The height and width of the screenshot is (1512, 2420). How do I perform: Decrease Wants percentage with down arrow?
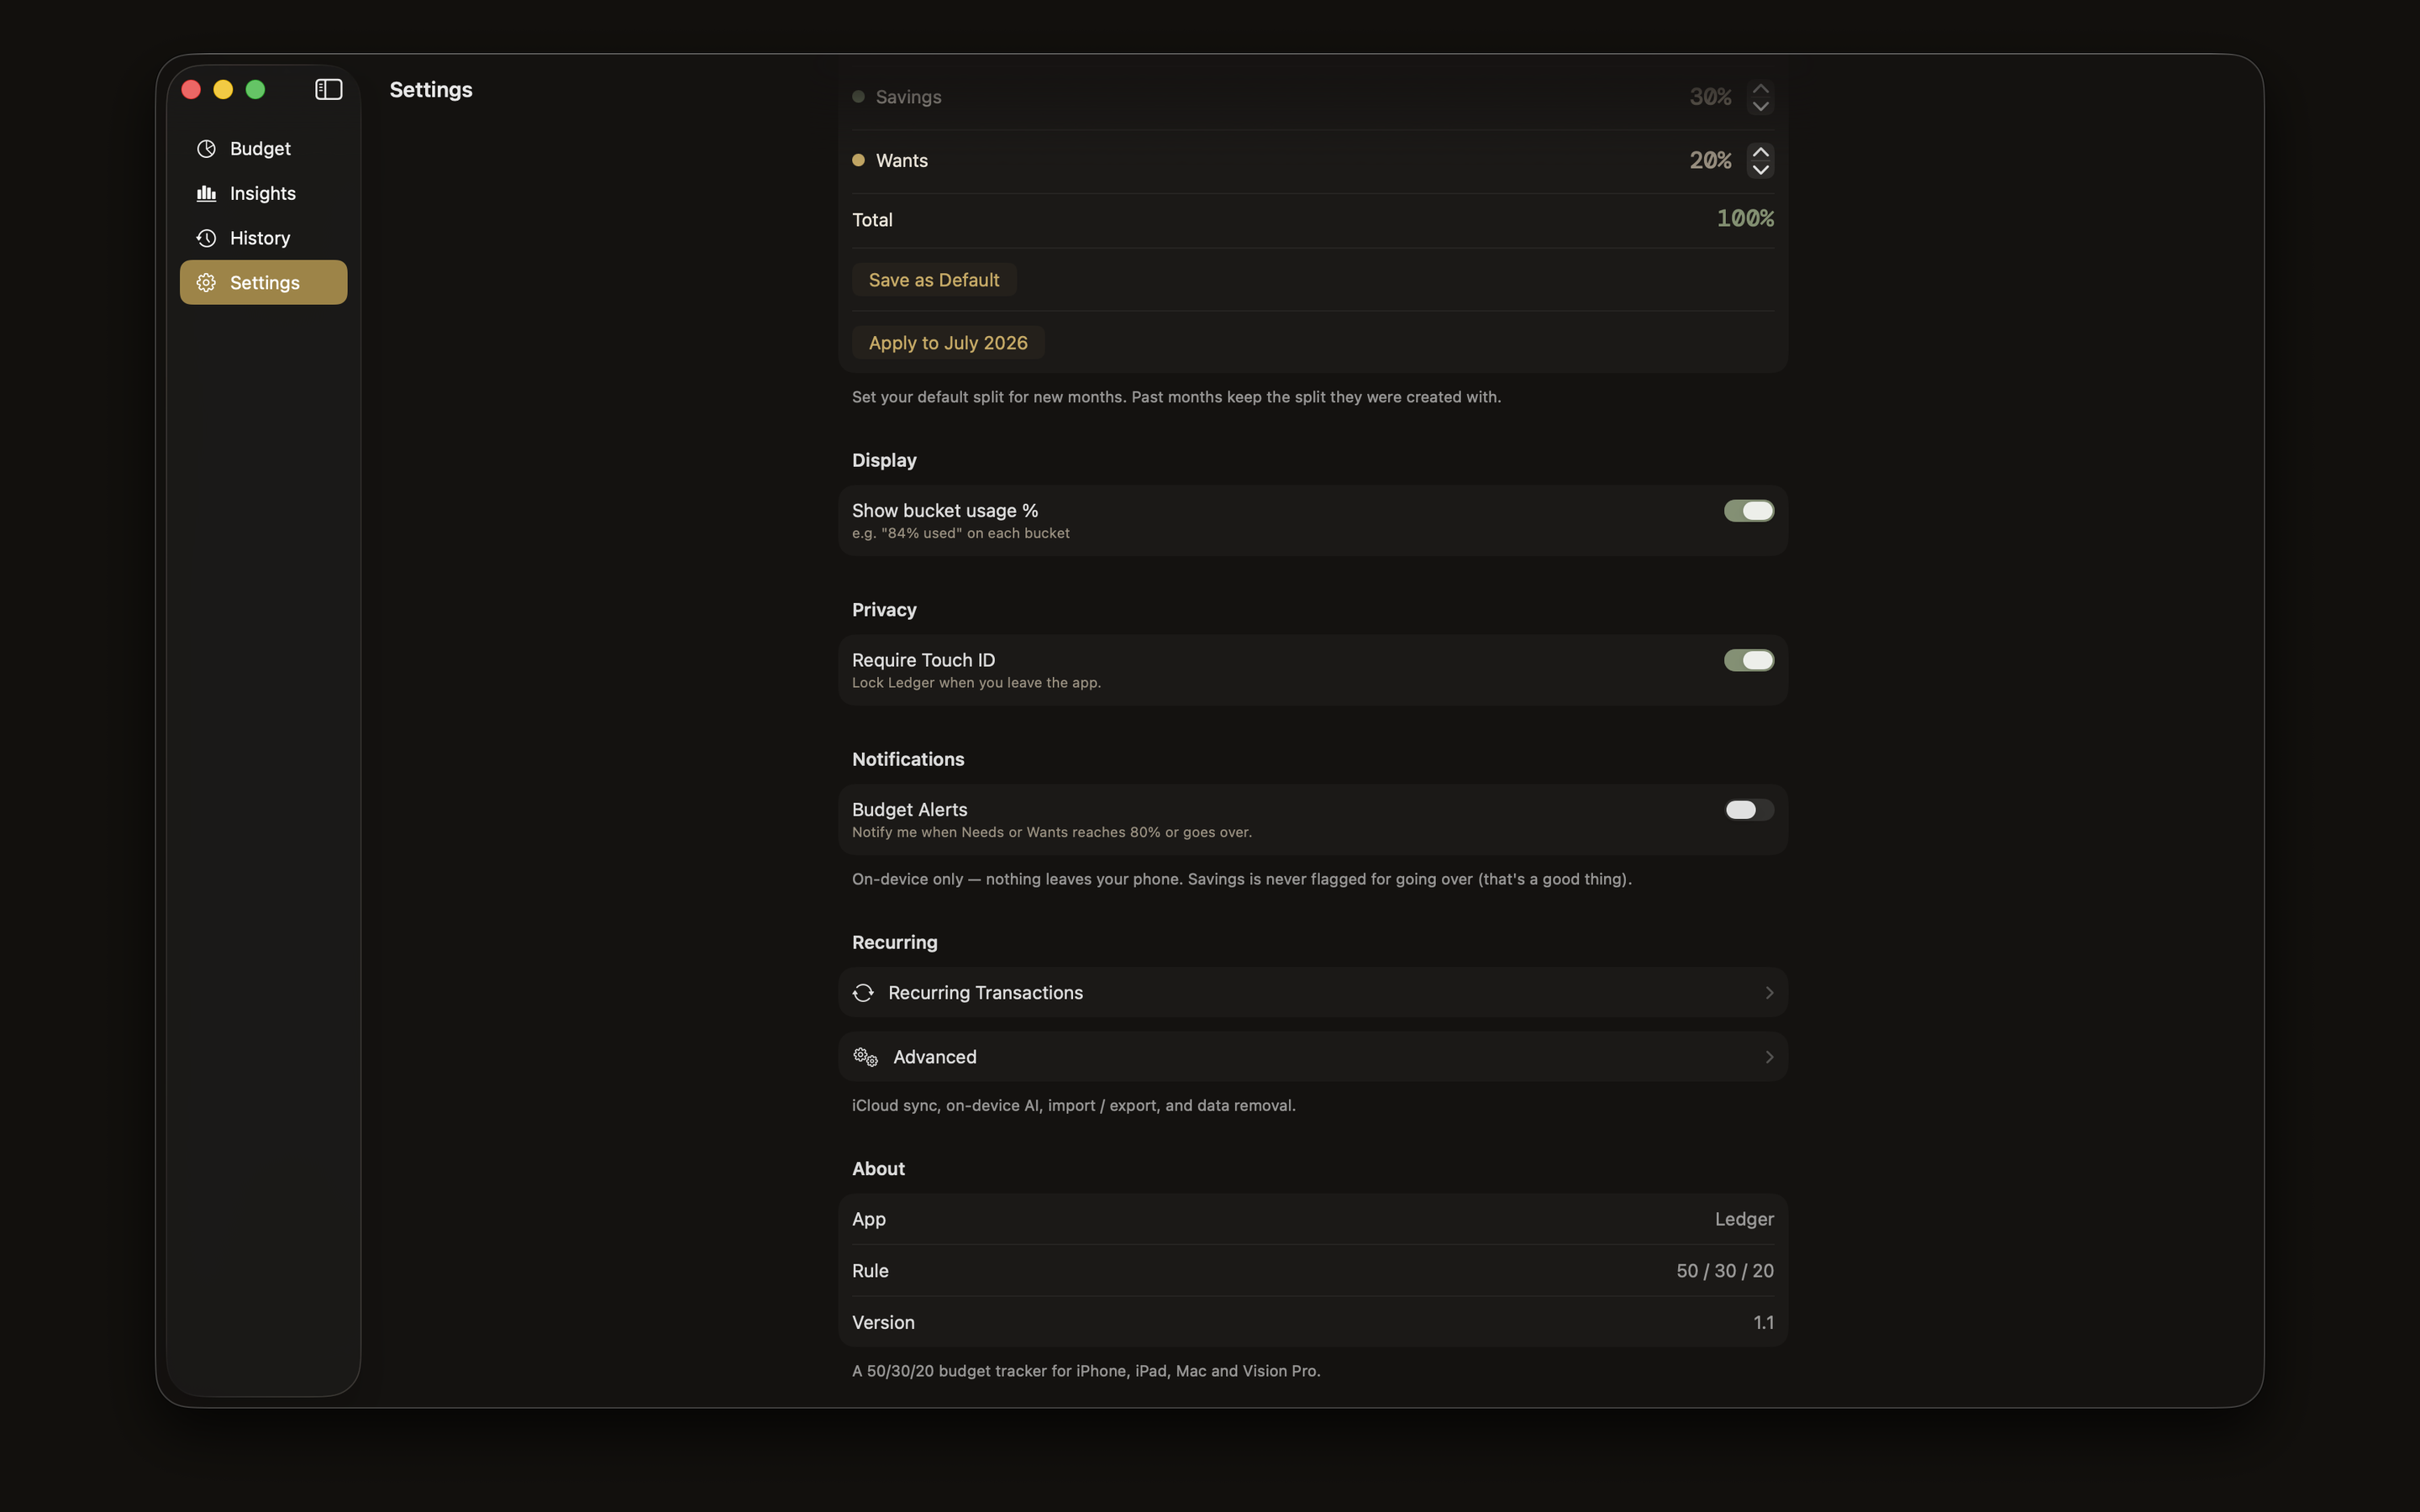click(1760, 169)
